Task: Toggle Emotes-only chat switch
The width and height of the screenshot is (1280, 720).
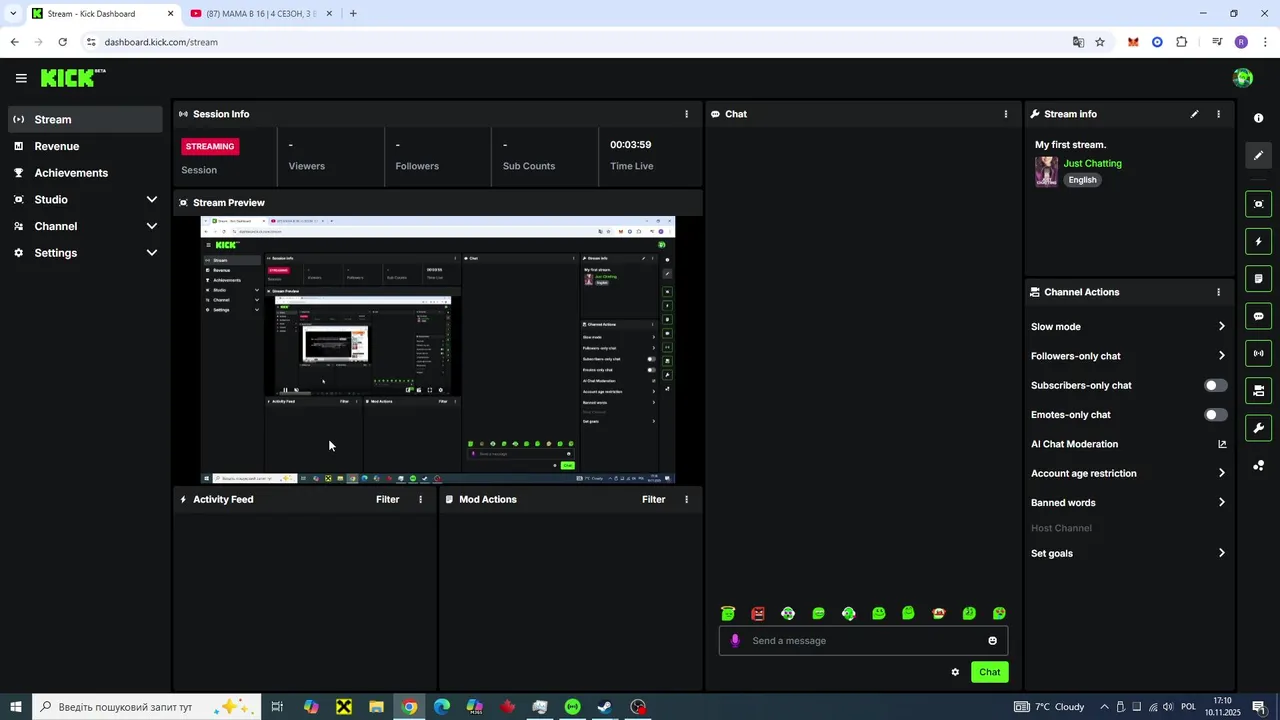Action: 1215,414
